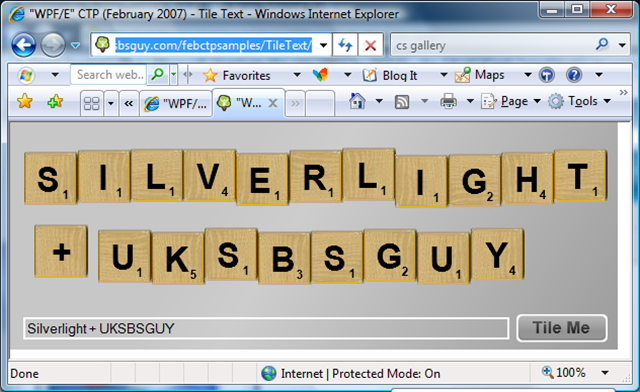The height and width of the screenshot is (392, 640).
Task: Click the Tile Me button
Action: (562, 328)
